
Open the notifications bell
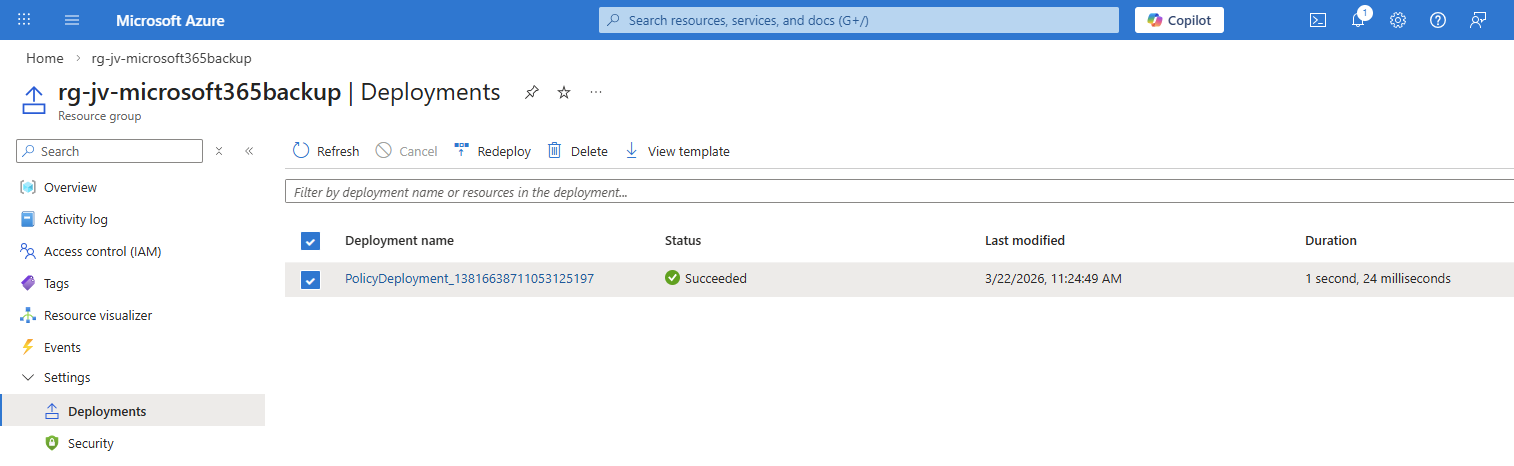[x=1358, y=20]
